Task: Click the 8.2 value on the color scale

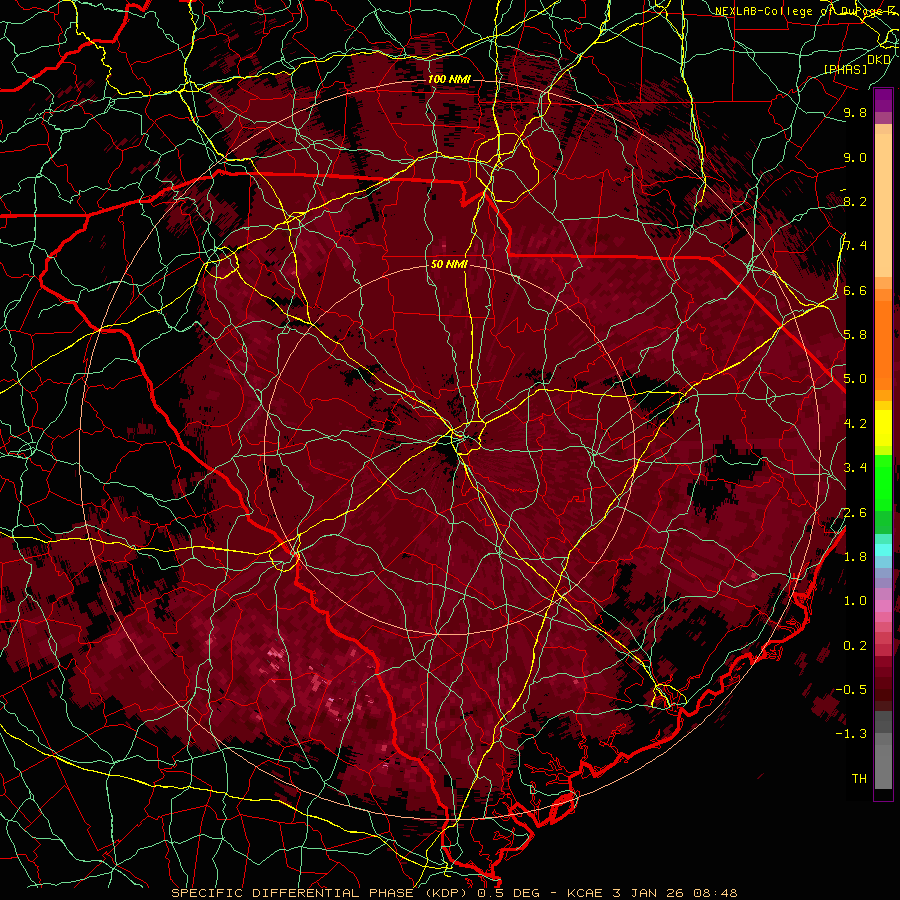Action: (855, 201)
